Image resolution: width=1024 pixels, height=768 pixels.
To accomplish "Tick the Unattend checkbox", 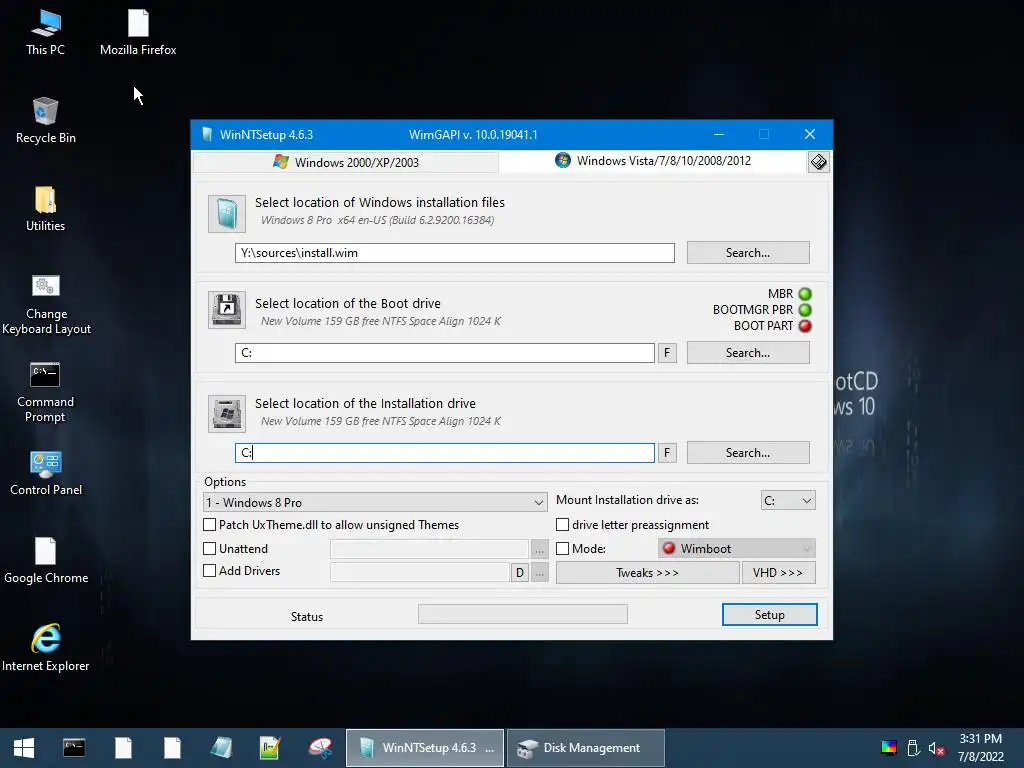I will [210, 549].
